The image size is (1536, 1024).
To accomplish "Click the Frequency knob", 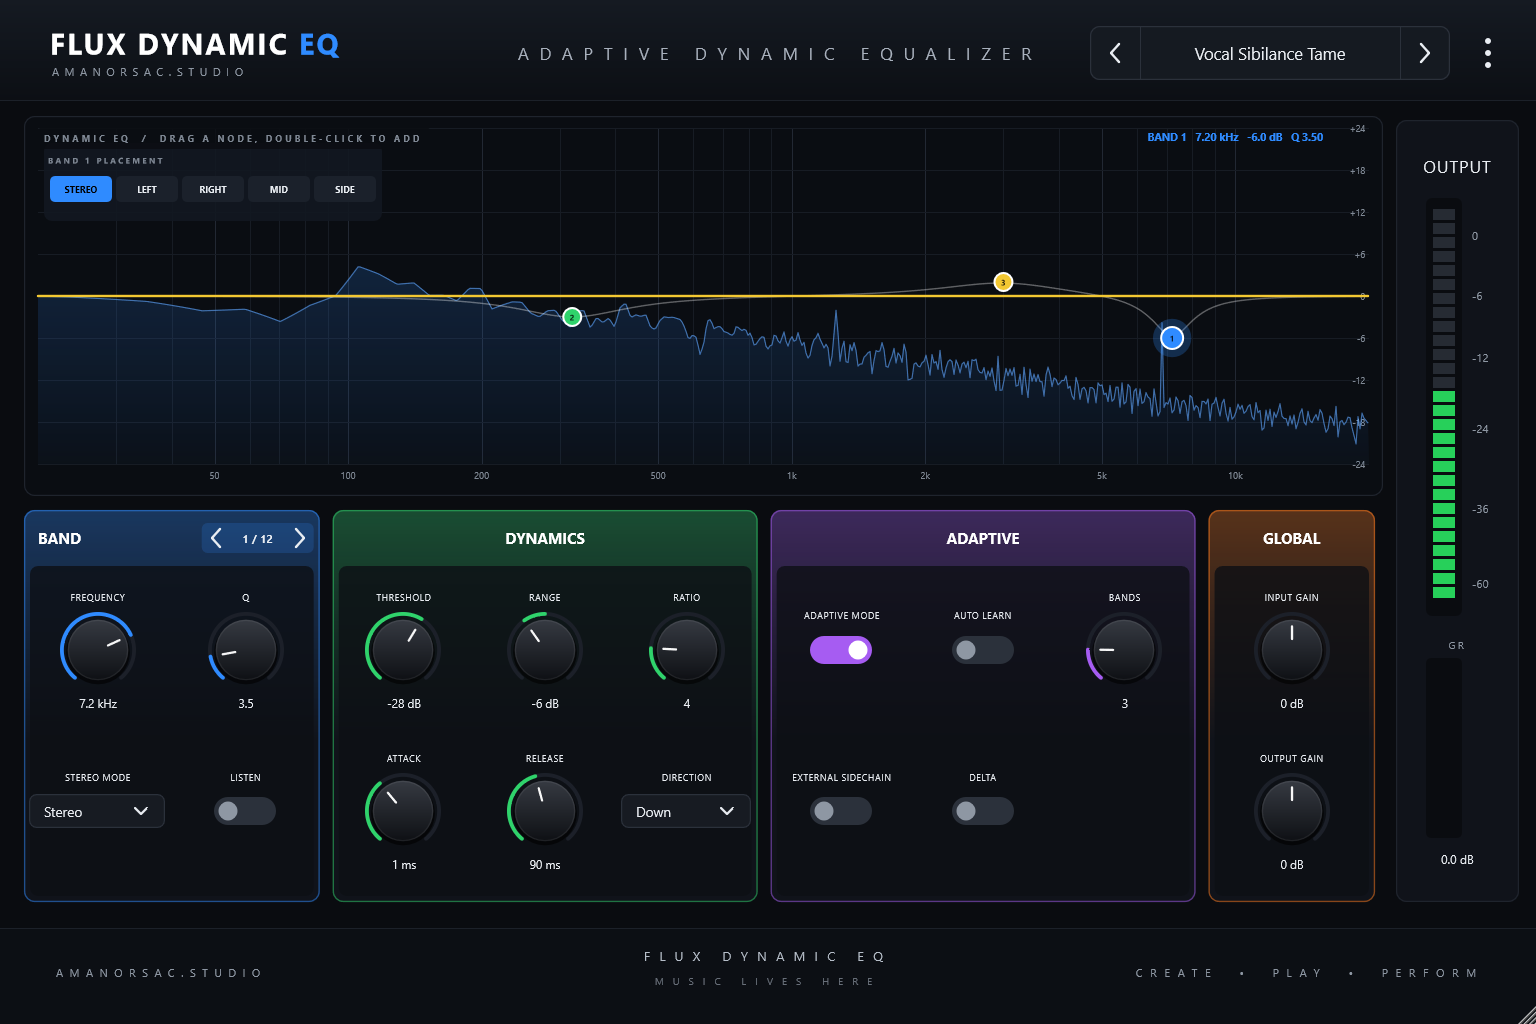I will point(98,649).
